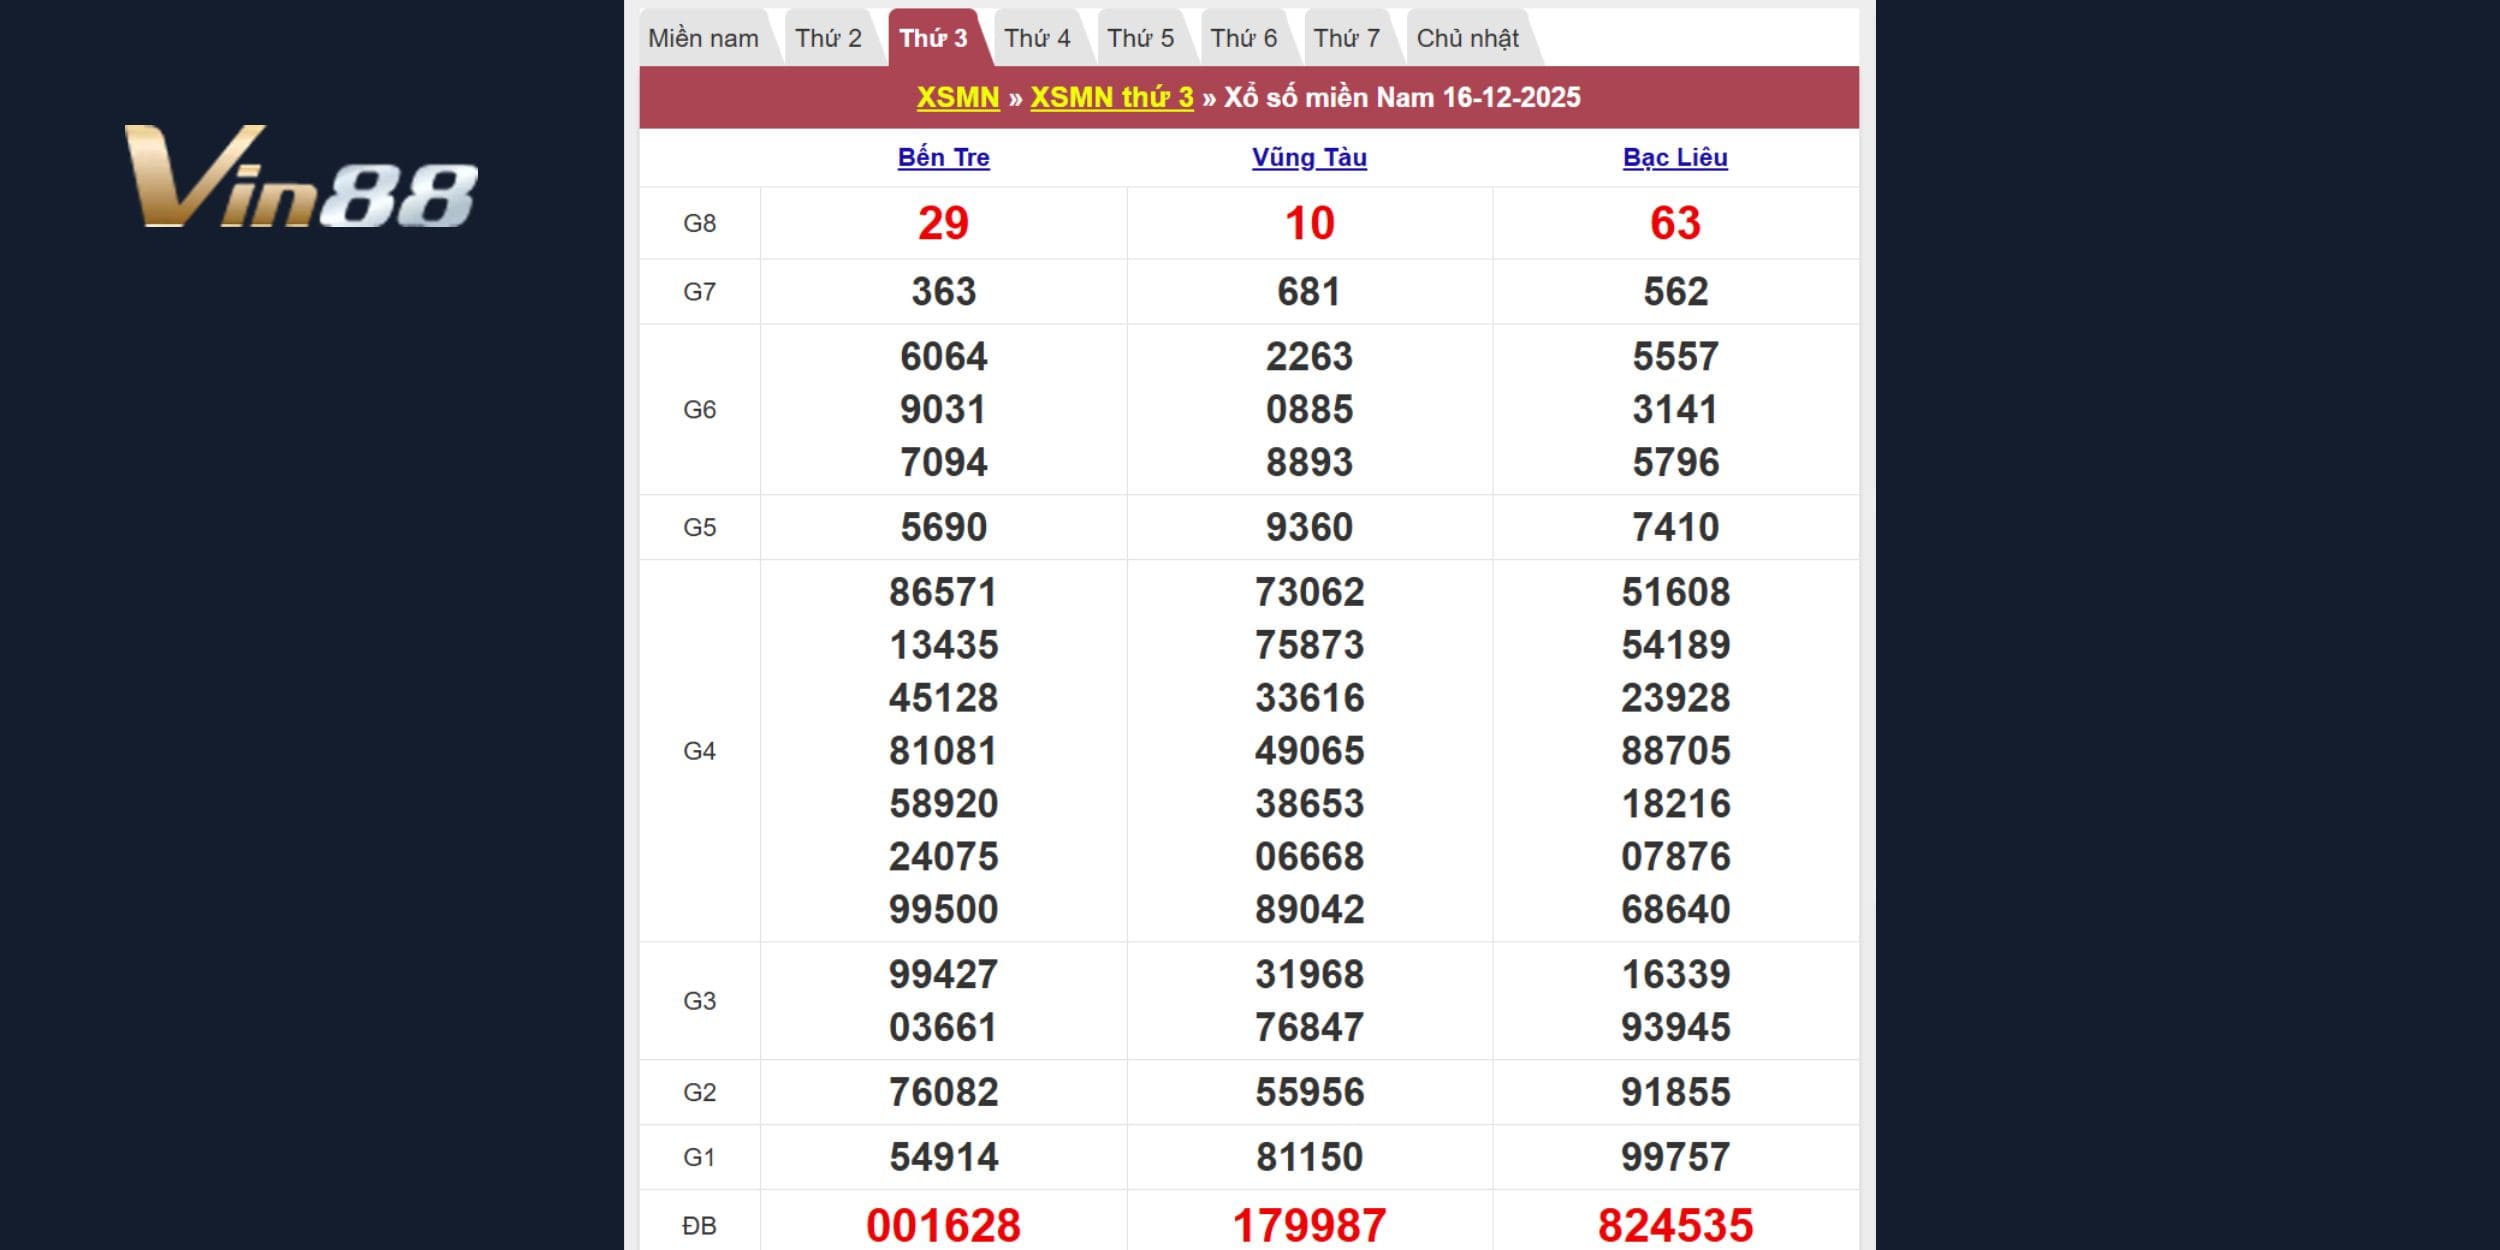Open the Chủ nhật tab

(1467, 39)
